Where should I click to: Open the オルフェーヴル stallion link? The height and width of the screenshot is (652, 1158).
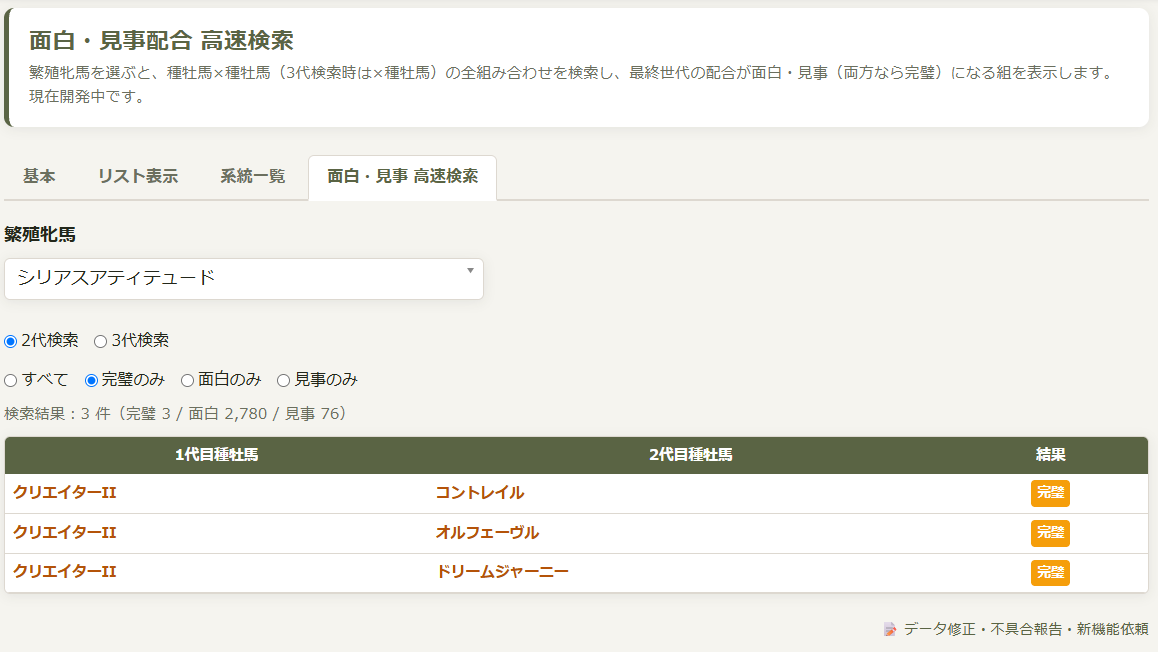pyautogui.click(x=487, y=532)
